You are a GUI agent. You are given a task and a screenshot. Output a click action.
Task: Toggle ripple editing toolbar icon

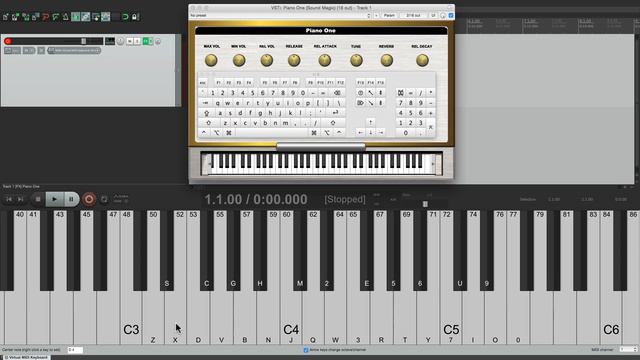(96, 17)
